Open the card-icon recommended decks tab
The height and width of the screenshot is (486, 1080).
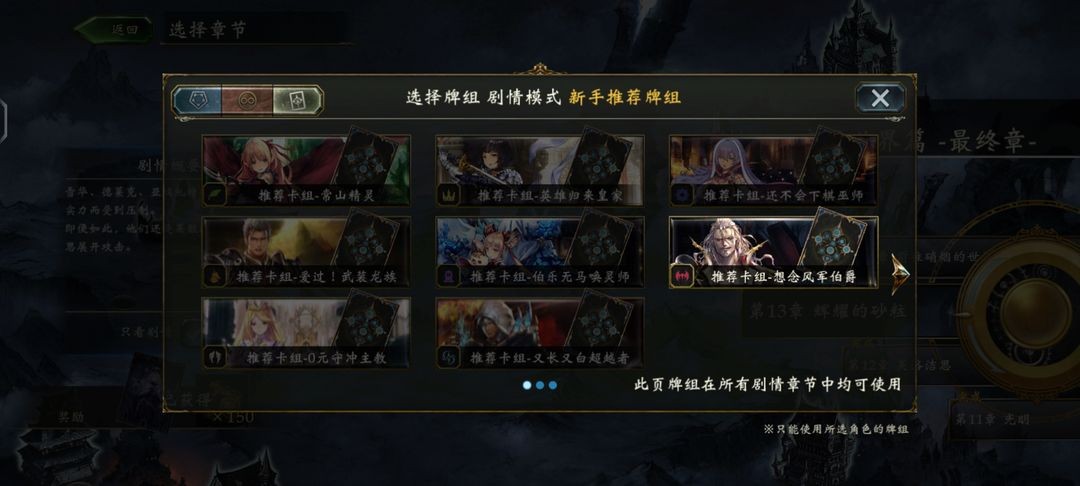click(x=298, y=101)
